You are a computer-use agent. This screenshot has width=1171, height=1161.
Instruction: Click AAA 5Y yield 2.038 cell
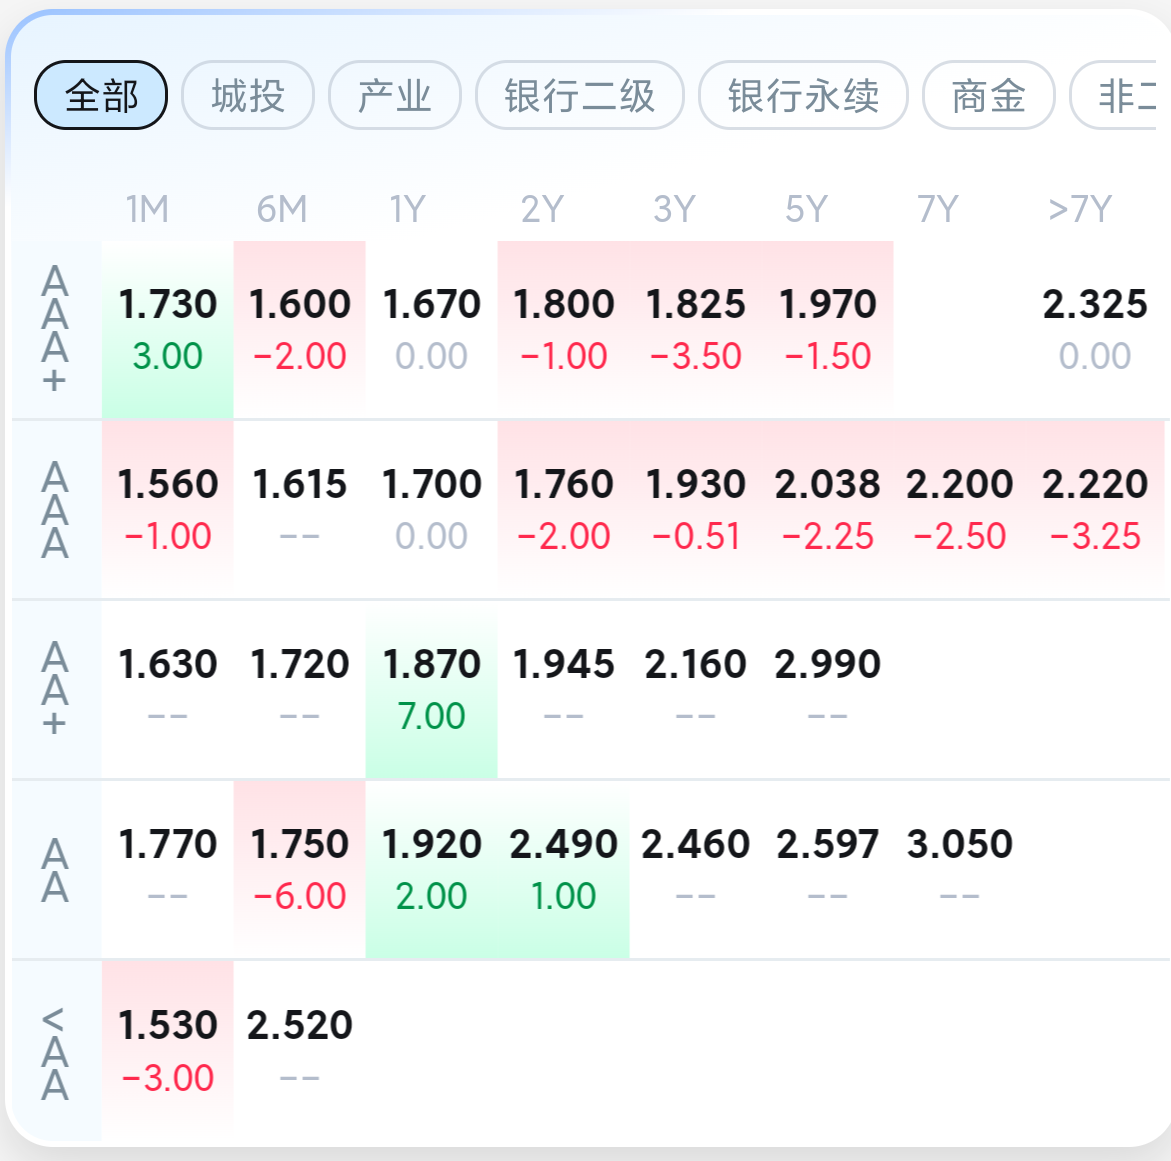coord(827,509)
